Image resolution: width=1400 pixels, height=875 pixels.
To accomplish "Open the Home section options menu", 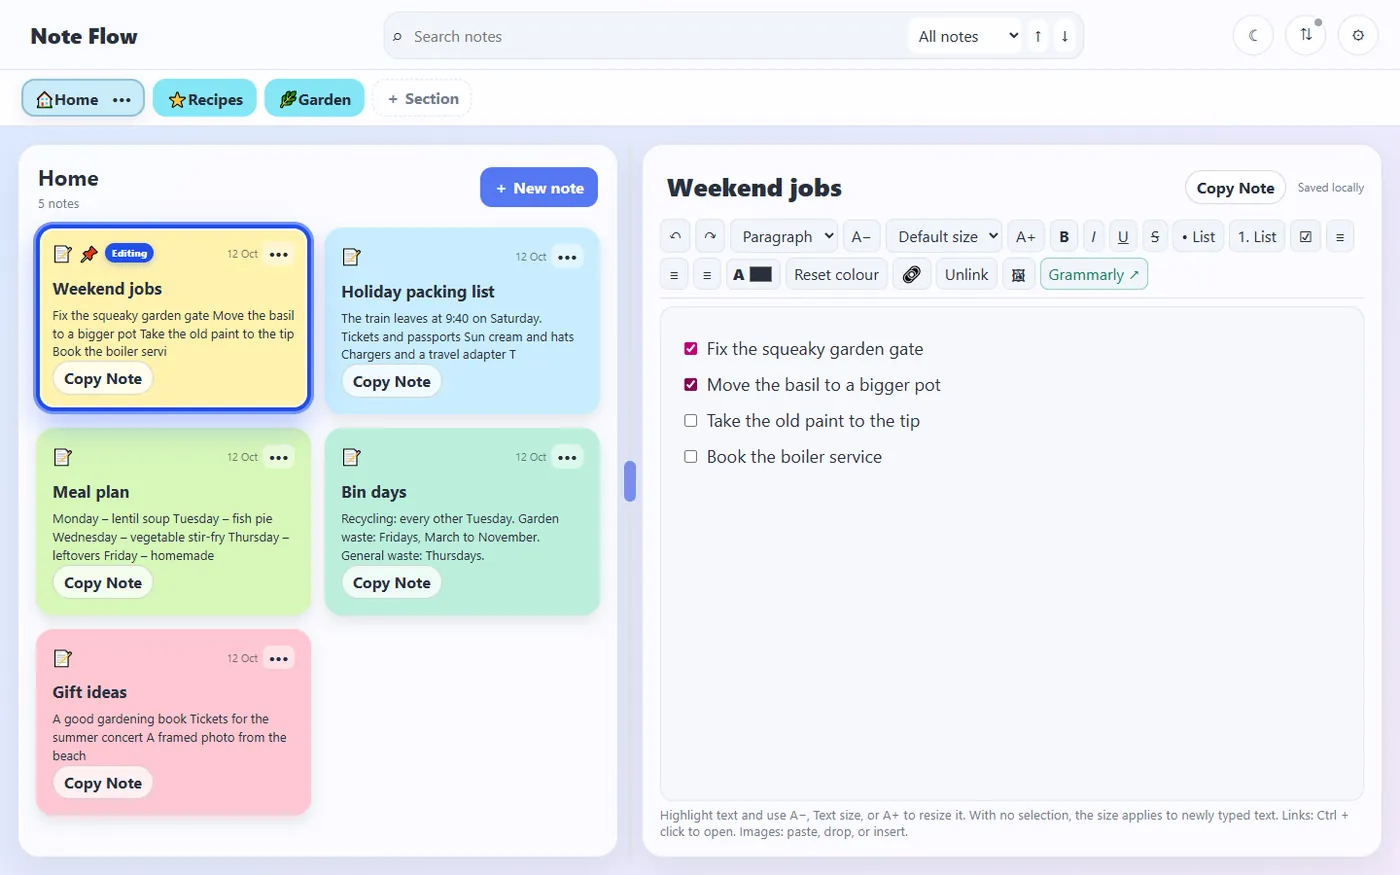I will [x=122, y=99].
